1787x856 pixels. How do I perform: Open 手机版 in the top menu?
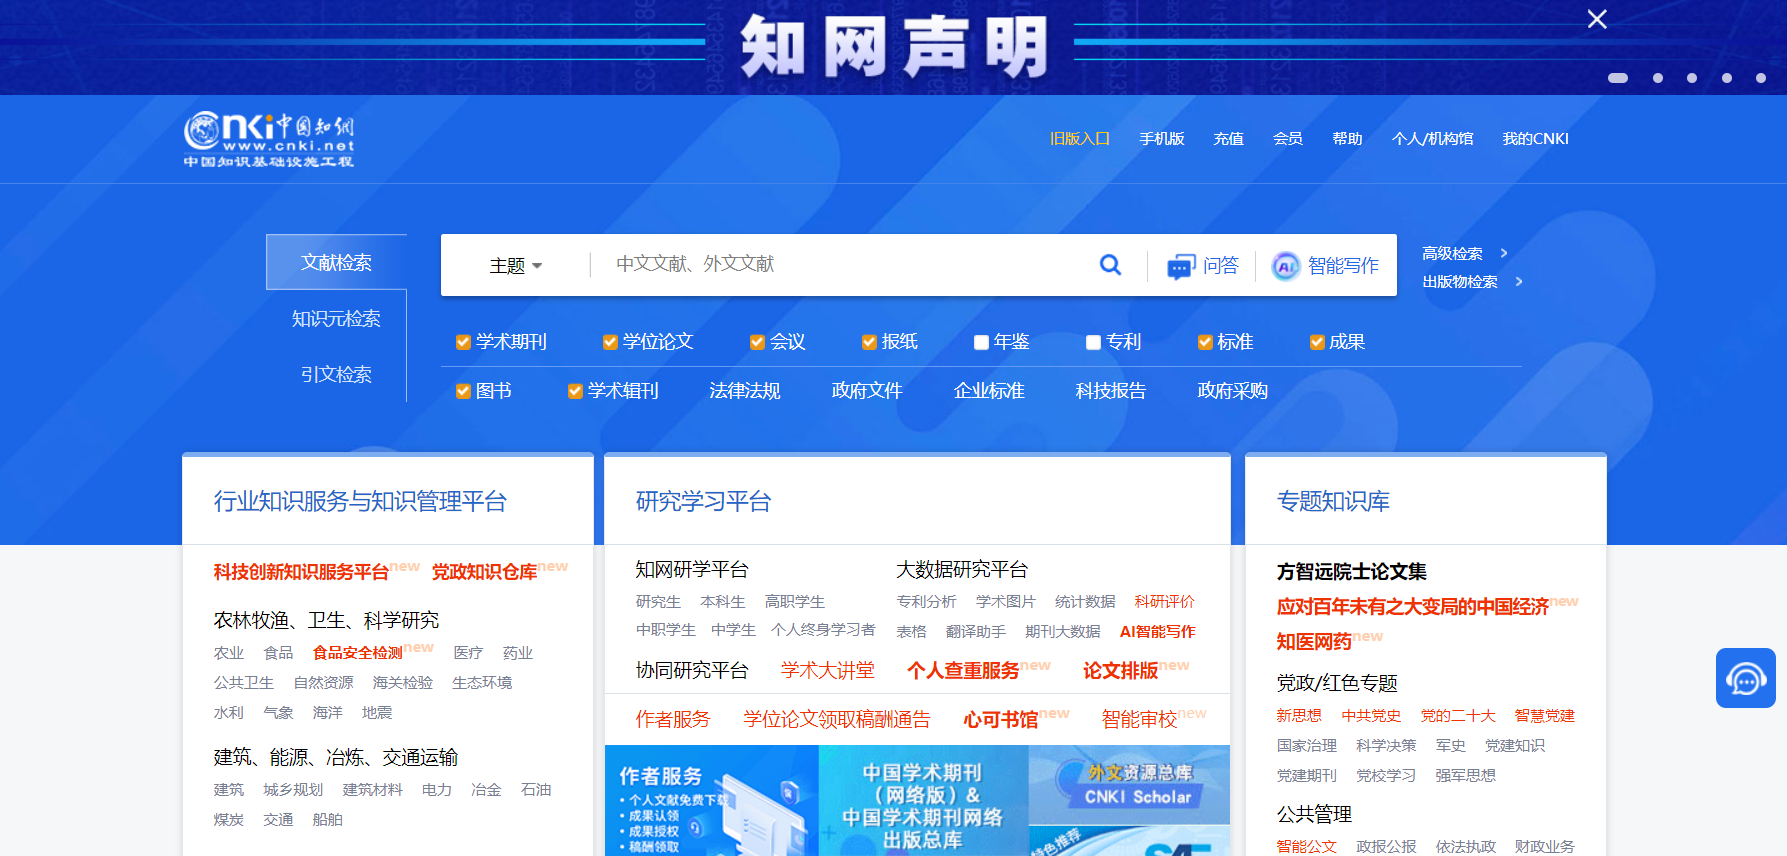(x=1162, y=138)
